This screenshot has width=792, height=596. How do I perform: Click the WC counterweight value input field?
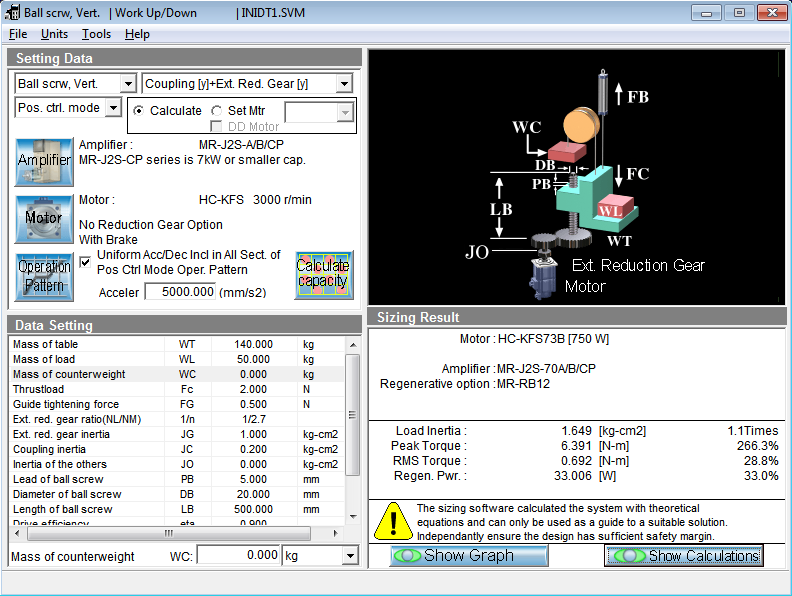[x=238, y=555]
